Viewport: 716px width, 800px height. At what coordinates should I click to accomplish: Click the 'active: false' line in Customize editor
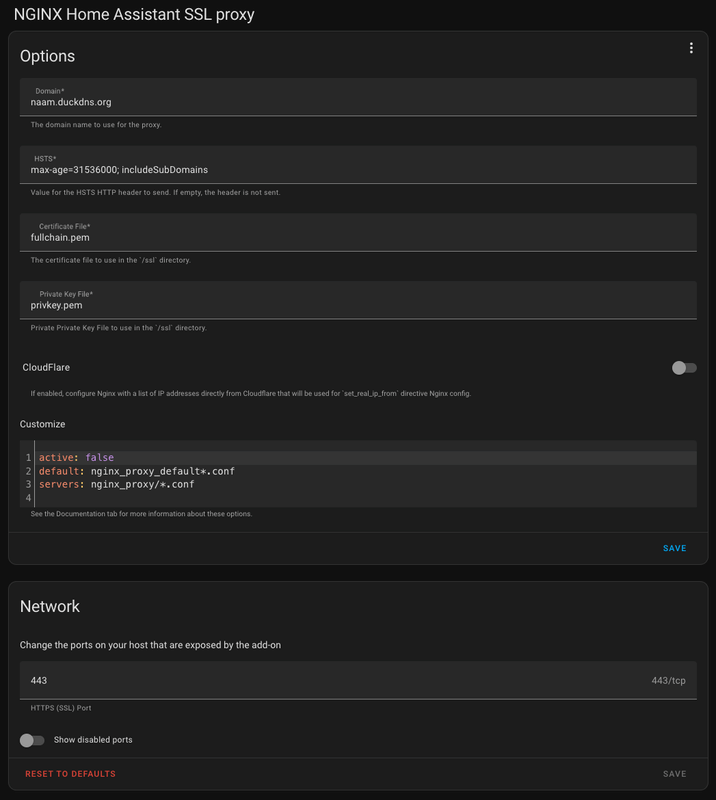point(77,458)
